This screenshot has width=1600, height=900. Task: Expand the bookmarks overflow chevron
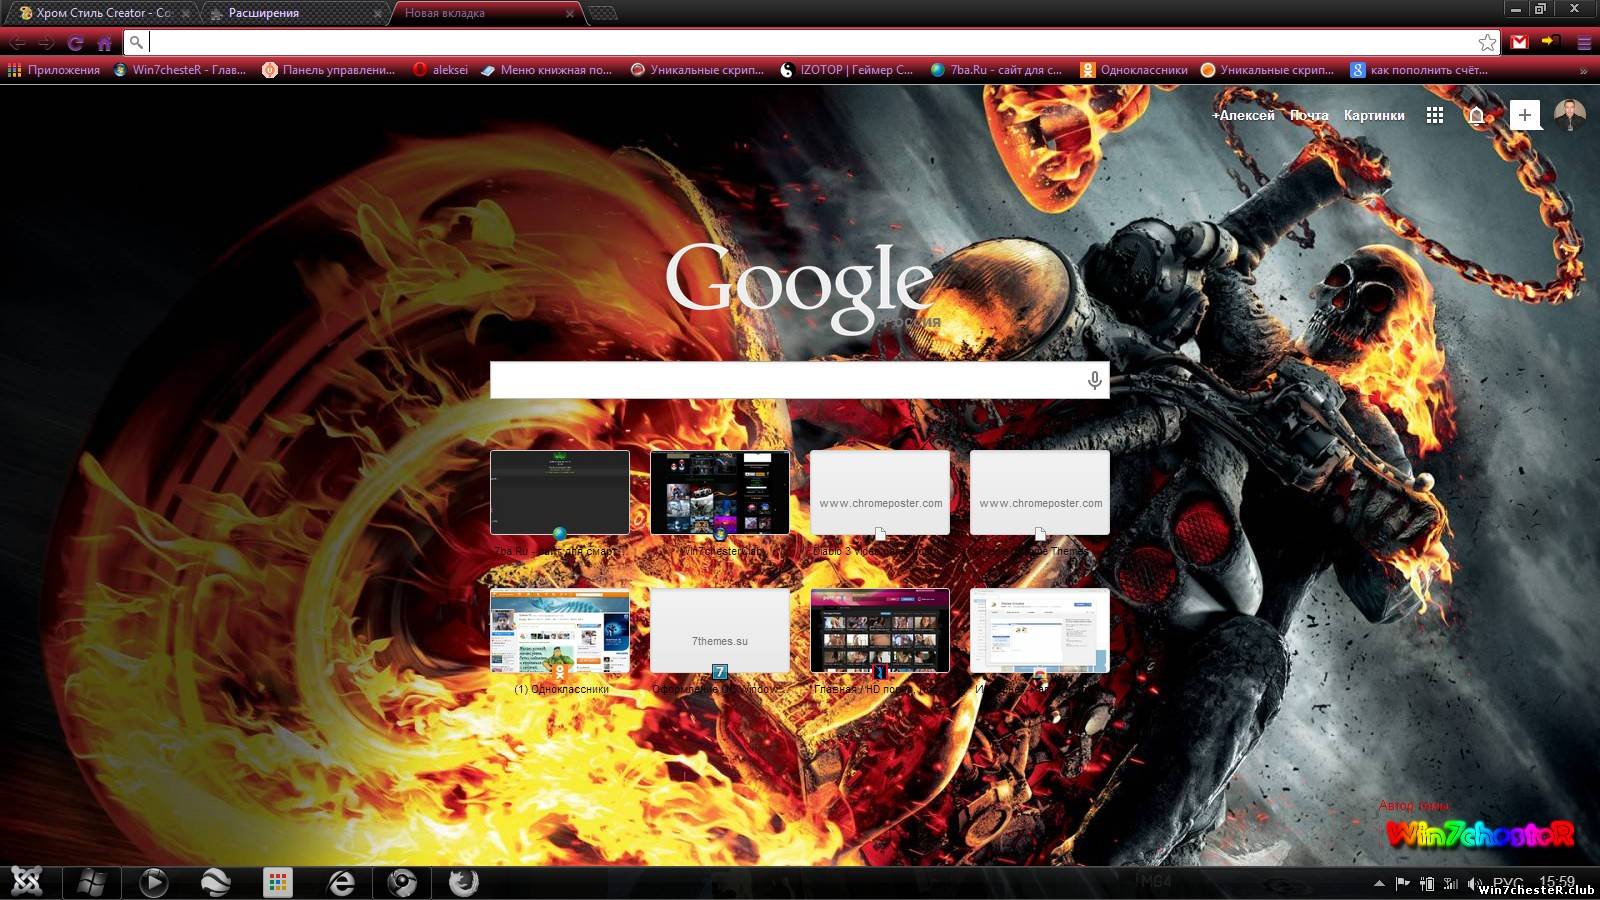pyautogui.click(x=1583, y=70)
